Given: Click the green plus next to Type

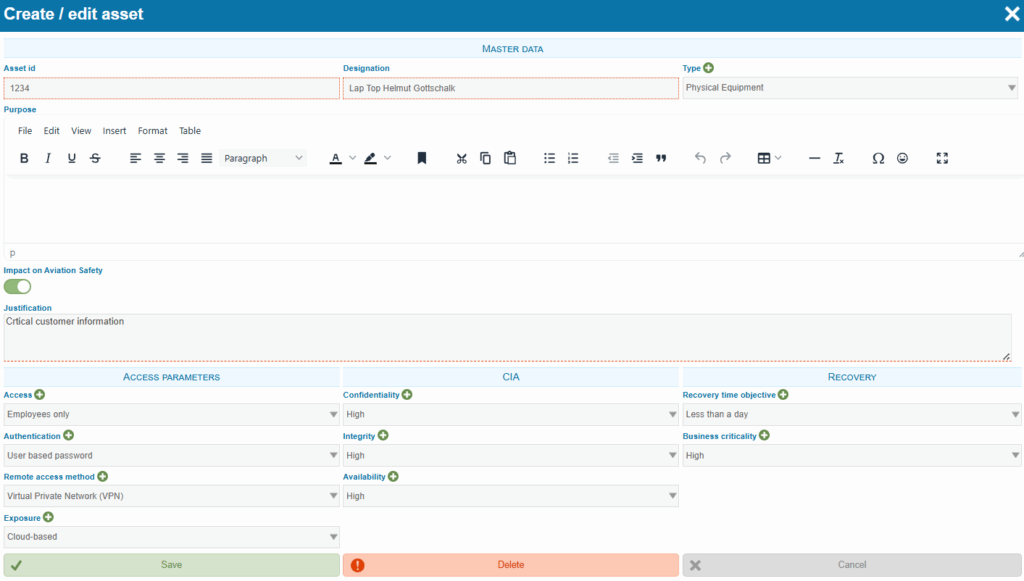Looking at the screenshot, I should point(709,68).
